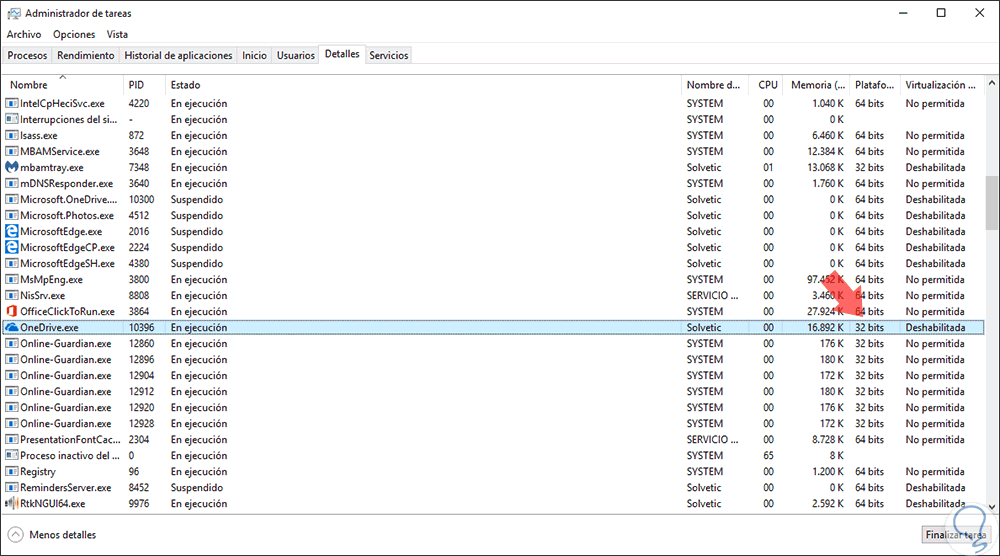The height and width of the screenshot is (556, 1000).
Task: Click the scrollbar up arrow
Action: pos(992,83)
